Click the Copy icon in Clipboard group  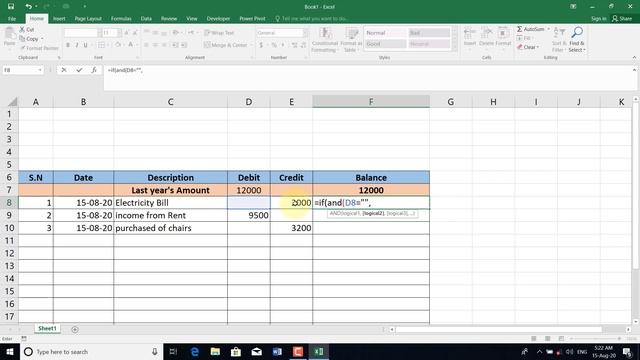pyautogui.click(x=22, y=39)
